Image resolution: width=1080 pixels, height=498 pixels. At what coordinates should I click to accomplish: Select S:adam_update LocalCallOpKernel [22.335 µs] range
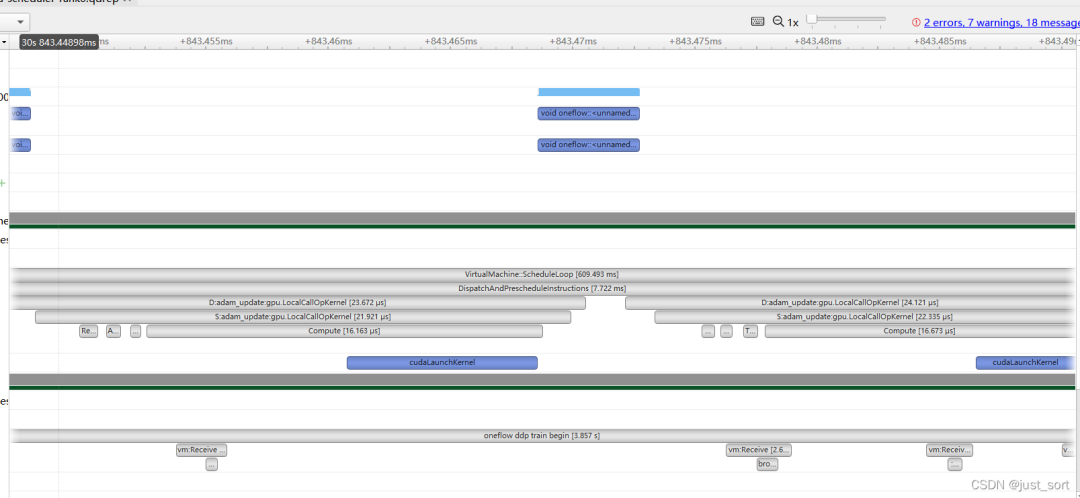coord(864,317)
